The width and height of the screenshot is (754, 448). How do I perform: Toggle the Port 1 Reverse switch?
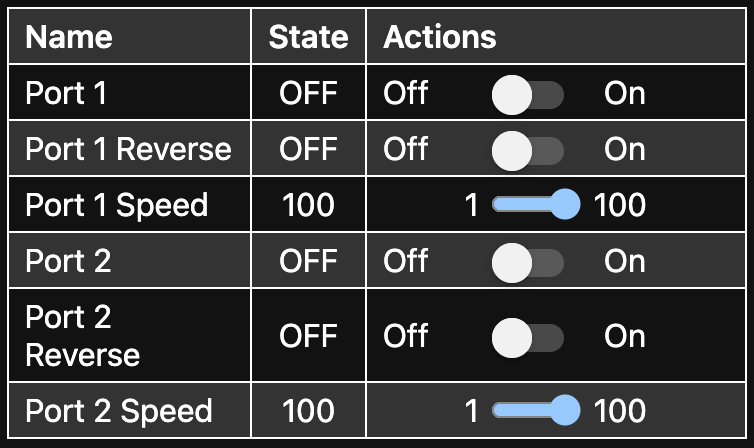click(528, 150)
